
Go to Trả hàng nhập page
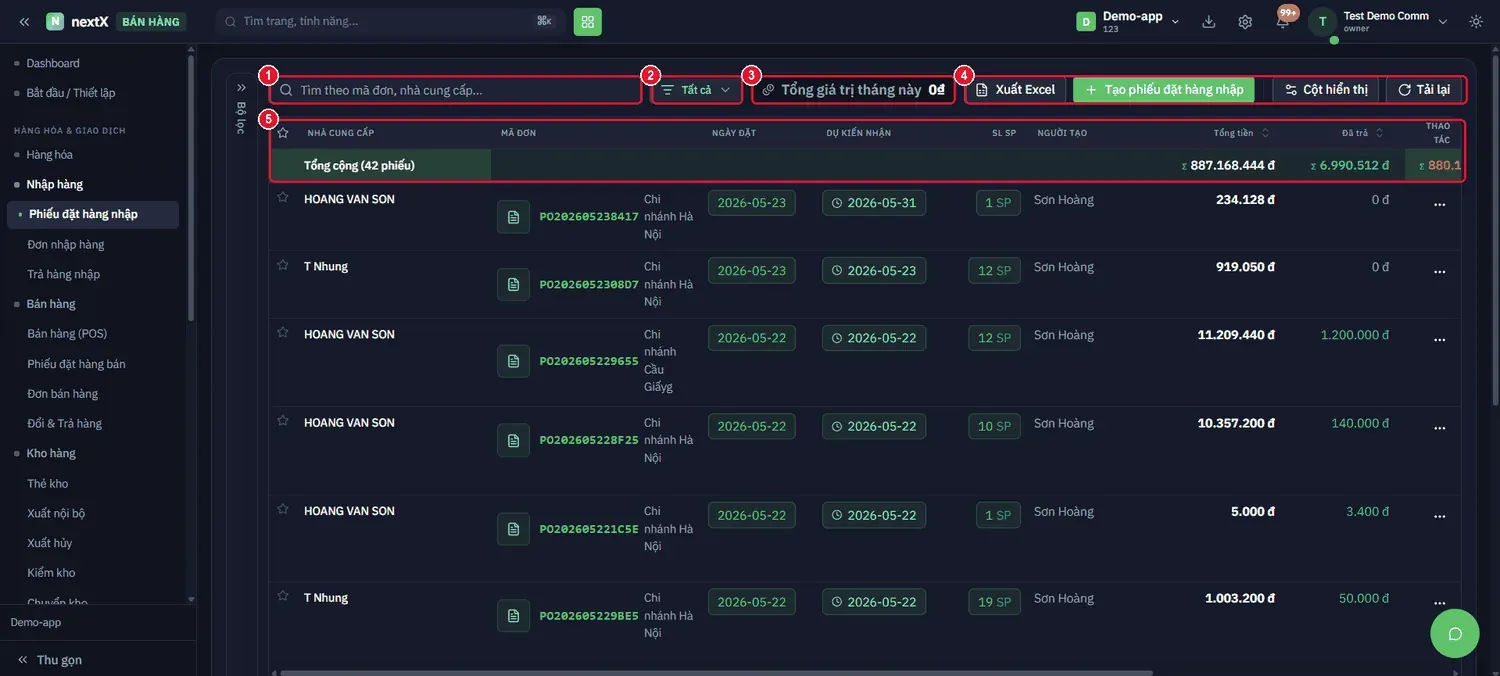point(64,275)
